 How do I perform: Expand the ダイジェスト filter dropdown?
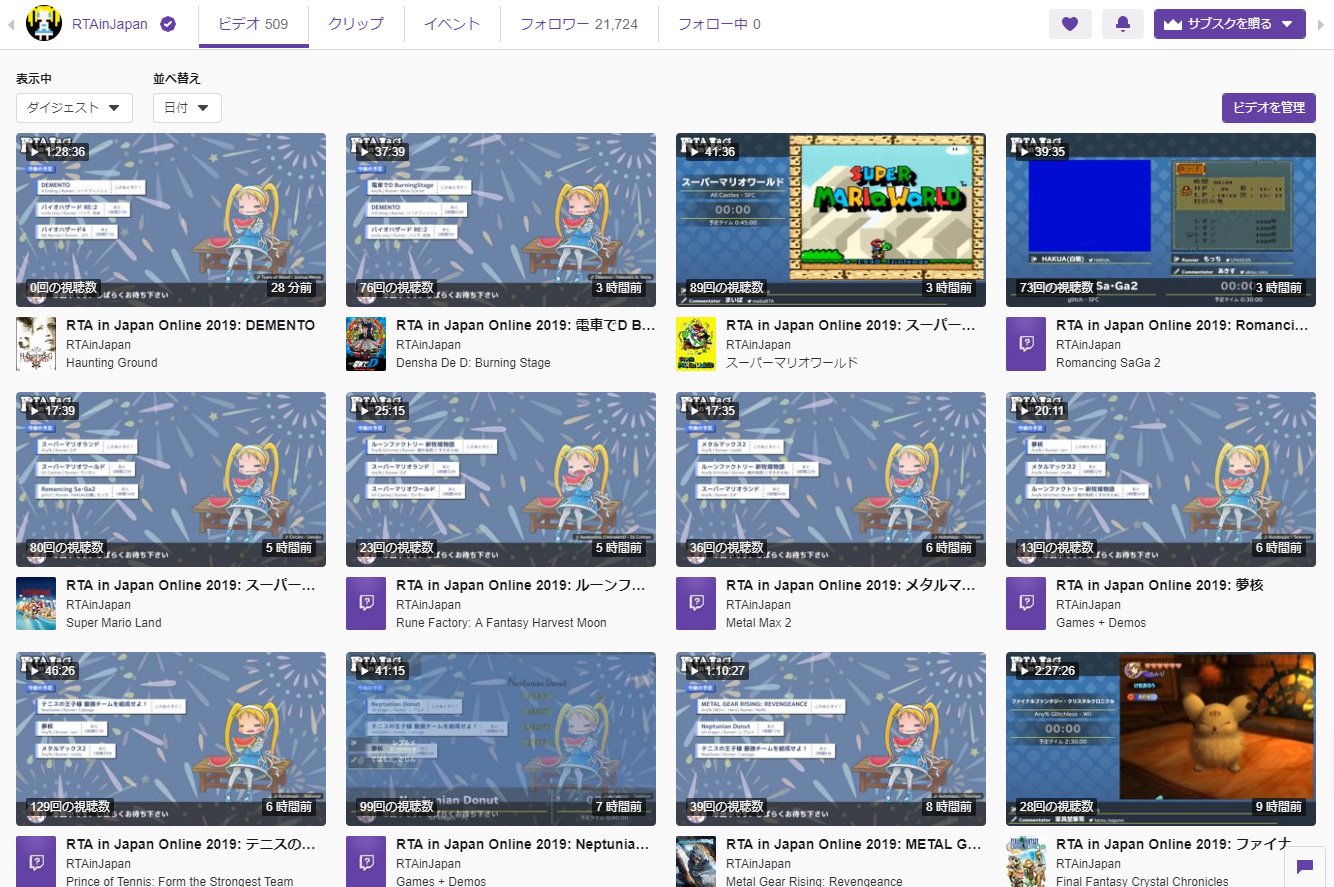click(x=74, y=108)
